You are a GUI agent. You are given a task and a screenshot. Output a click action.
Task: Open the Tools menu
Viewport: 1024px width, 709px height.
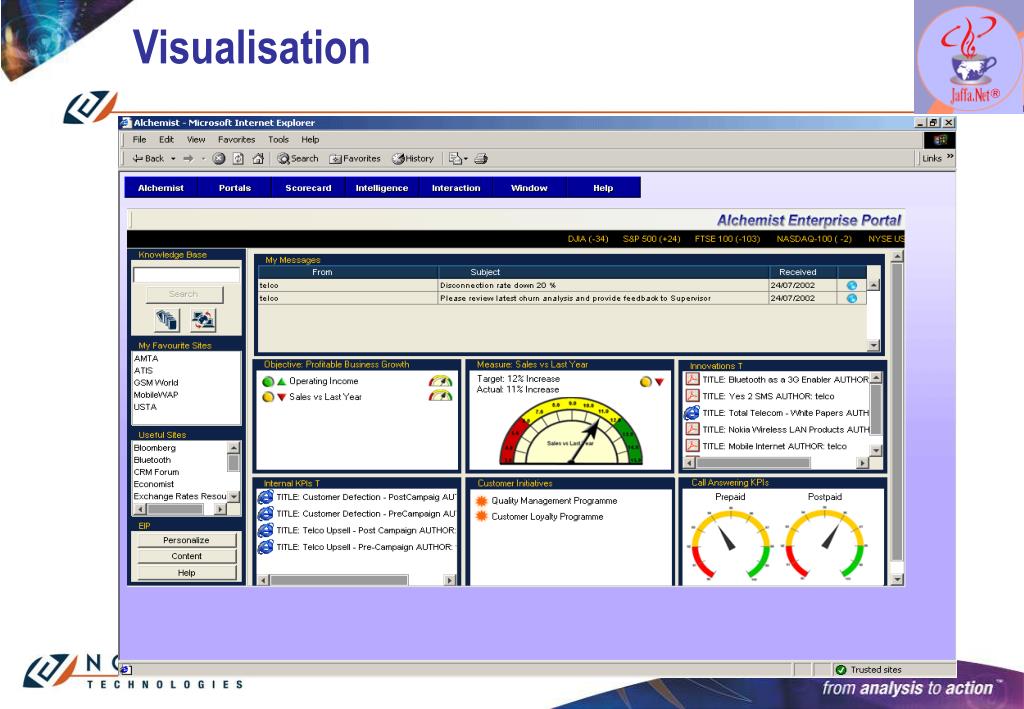[x=278, y=140]
